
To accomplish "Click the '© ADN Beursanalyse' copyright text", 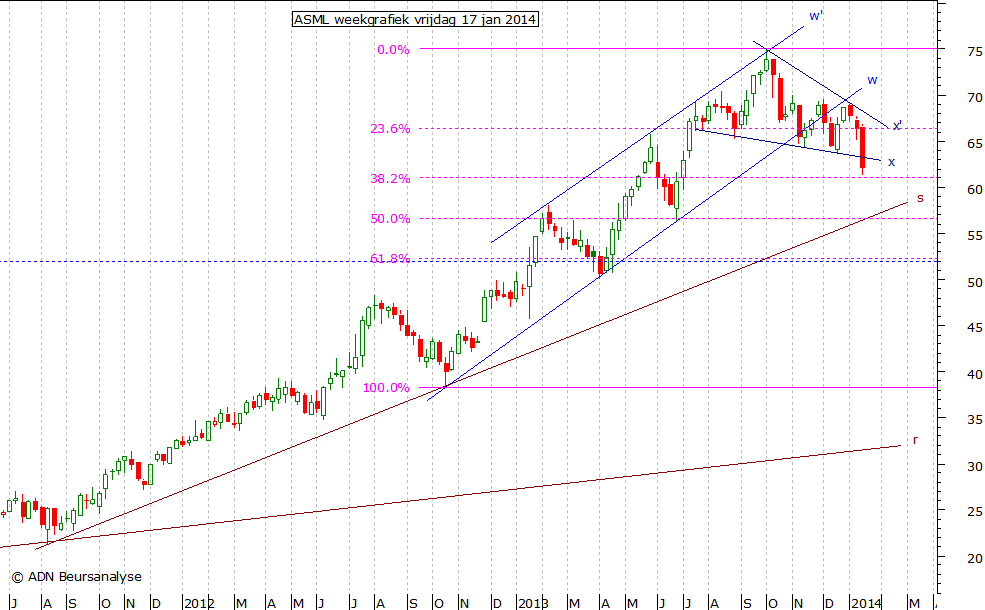I will pos(77,577).
